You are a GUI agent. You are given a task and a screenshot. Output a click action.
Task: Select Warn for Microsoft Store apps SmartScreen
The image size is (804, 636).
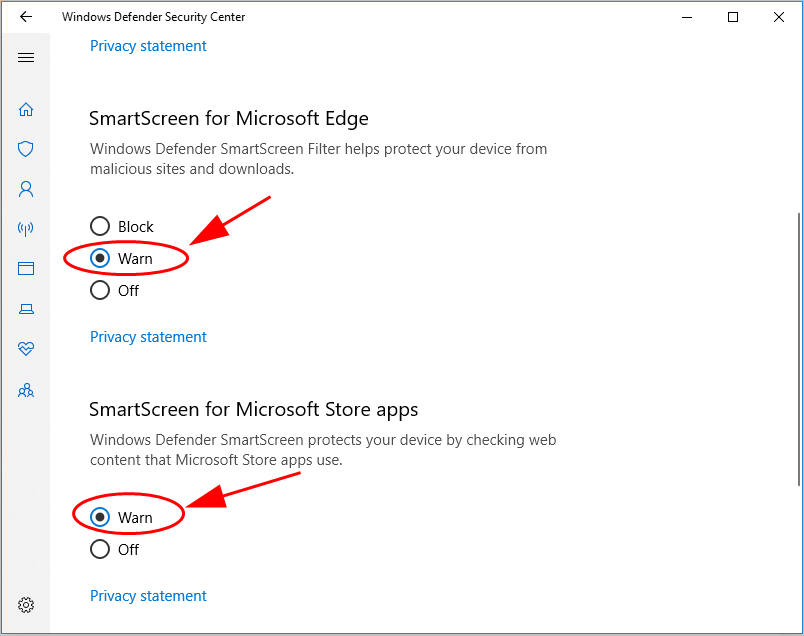100,517
